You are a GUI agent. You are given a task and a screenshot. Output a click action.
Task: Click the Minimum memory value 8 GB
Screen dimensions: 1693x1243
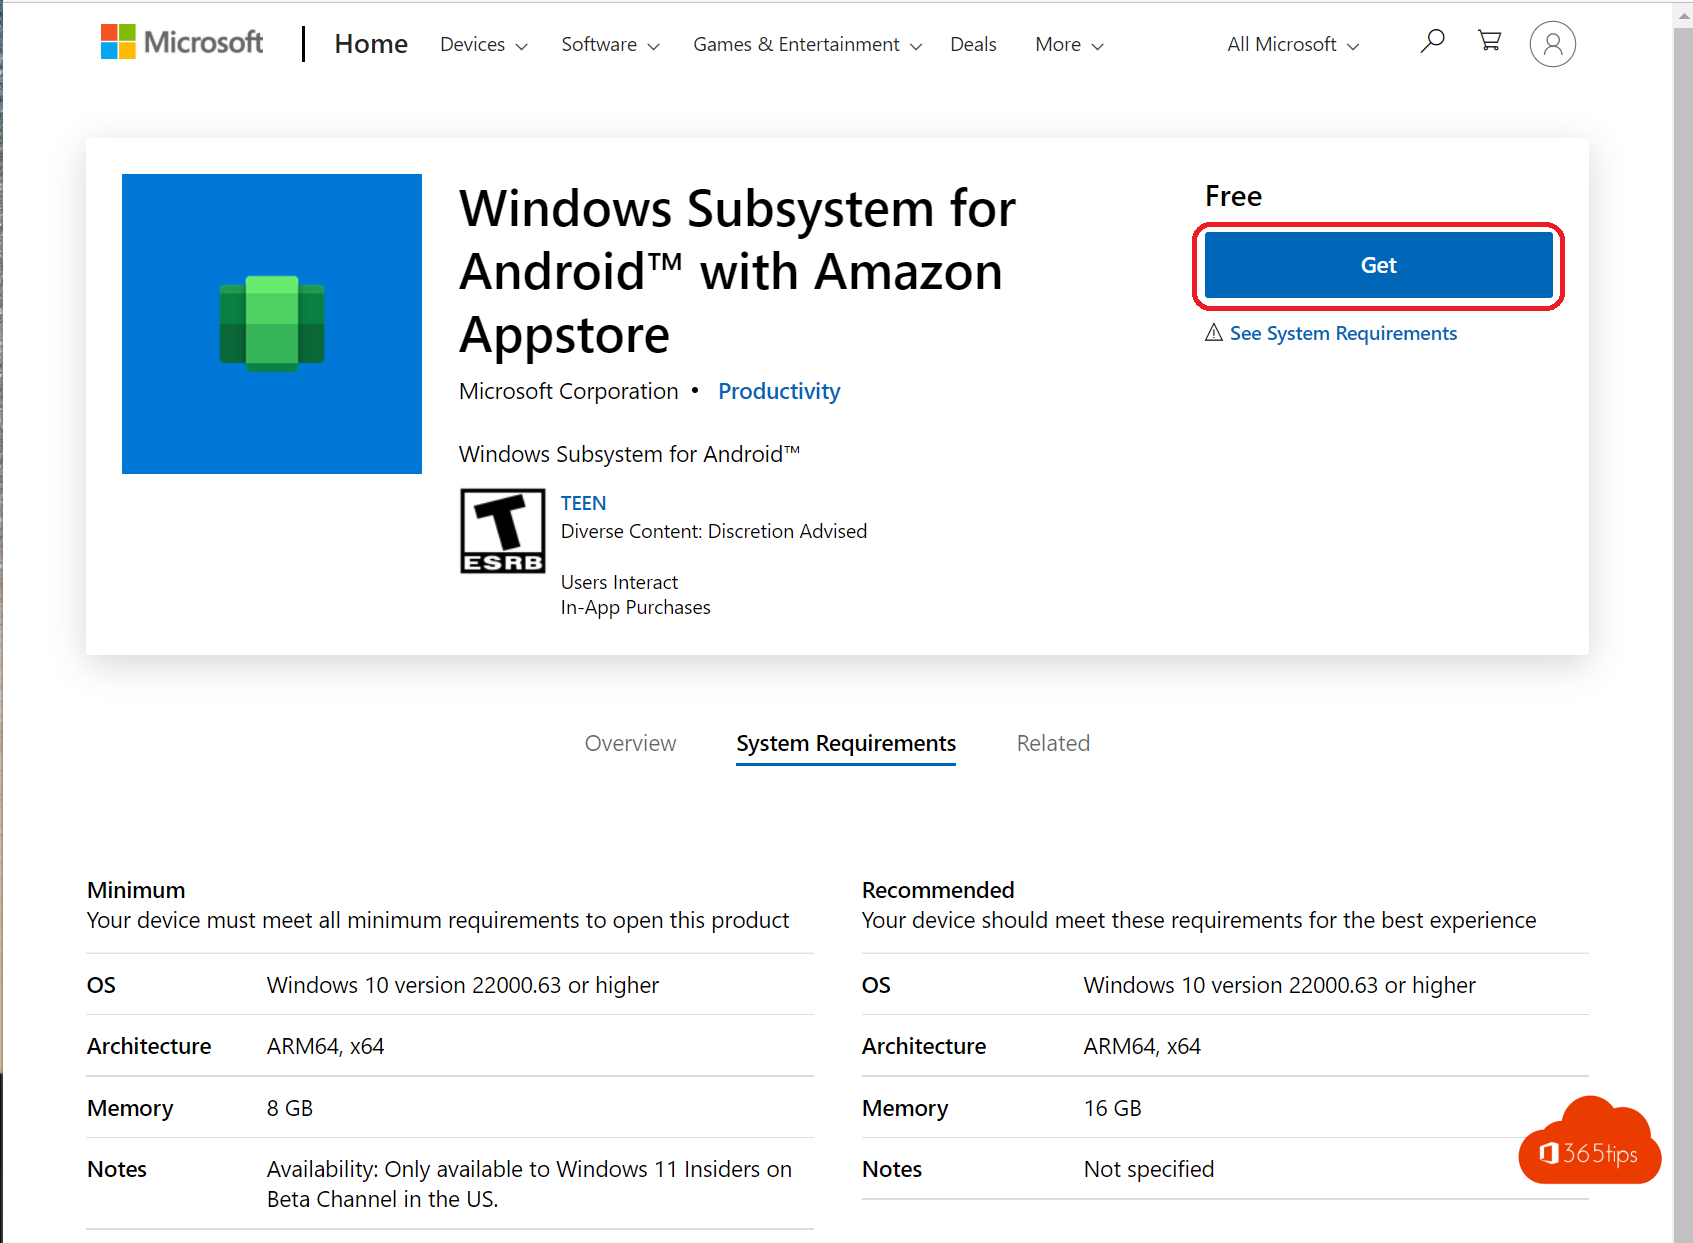tap(290, 1108)
